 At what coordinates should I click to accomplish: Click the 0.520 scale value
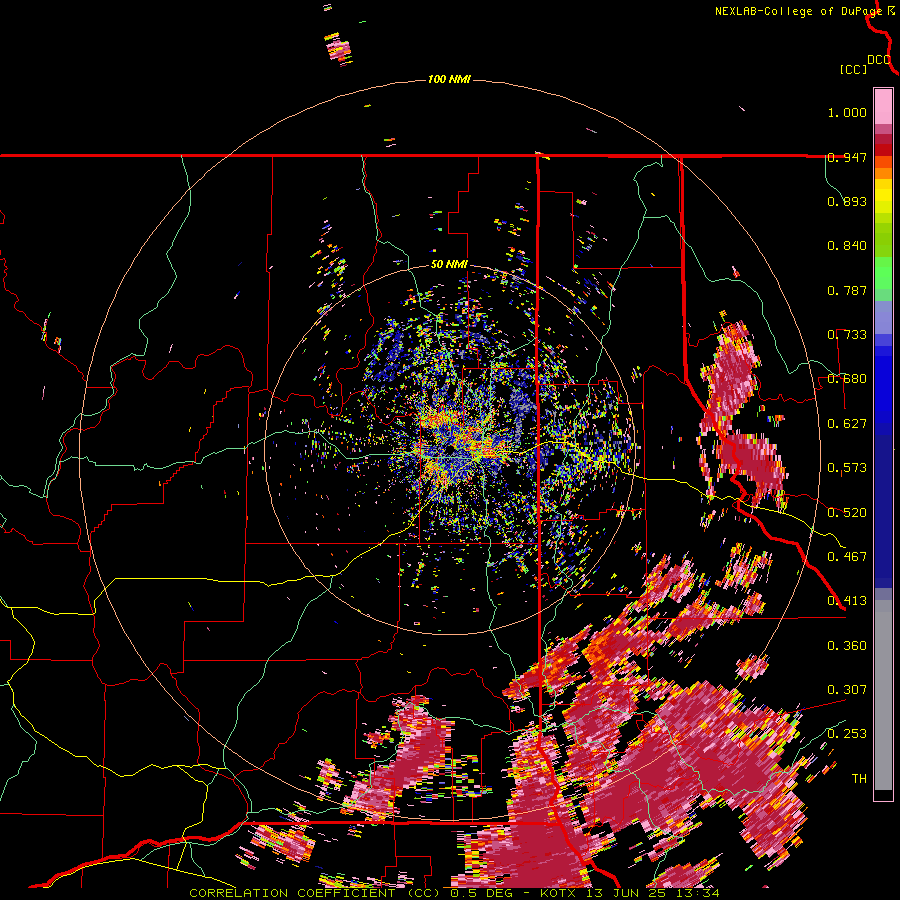847,513
